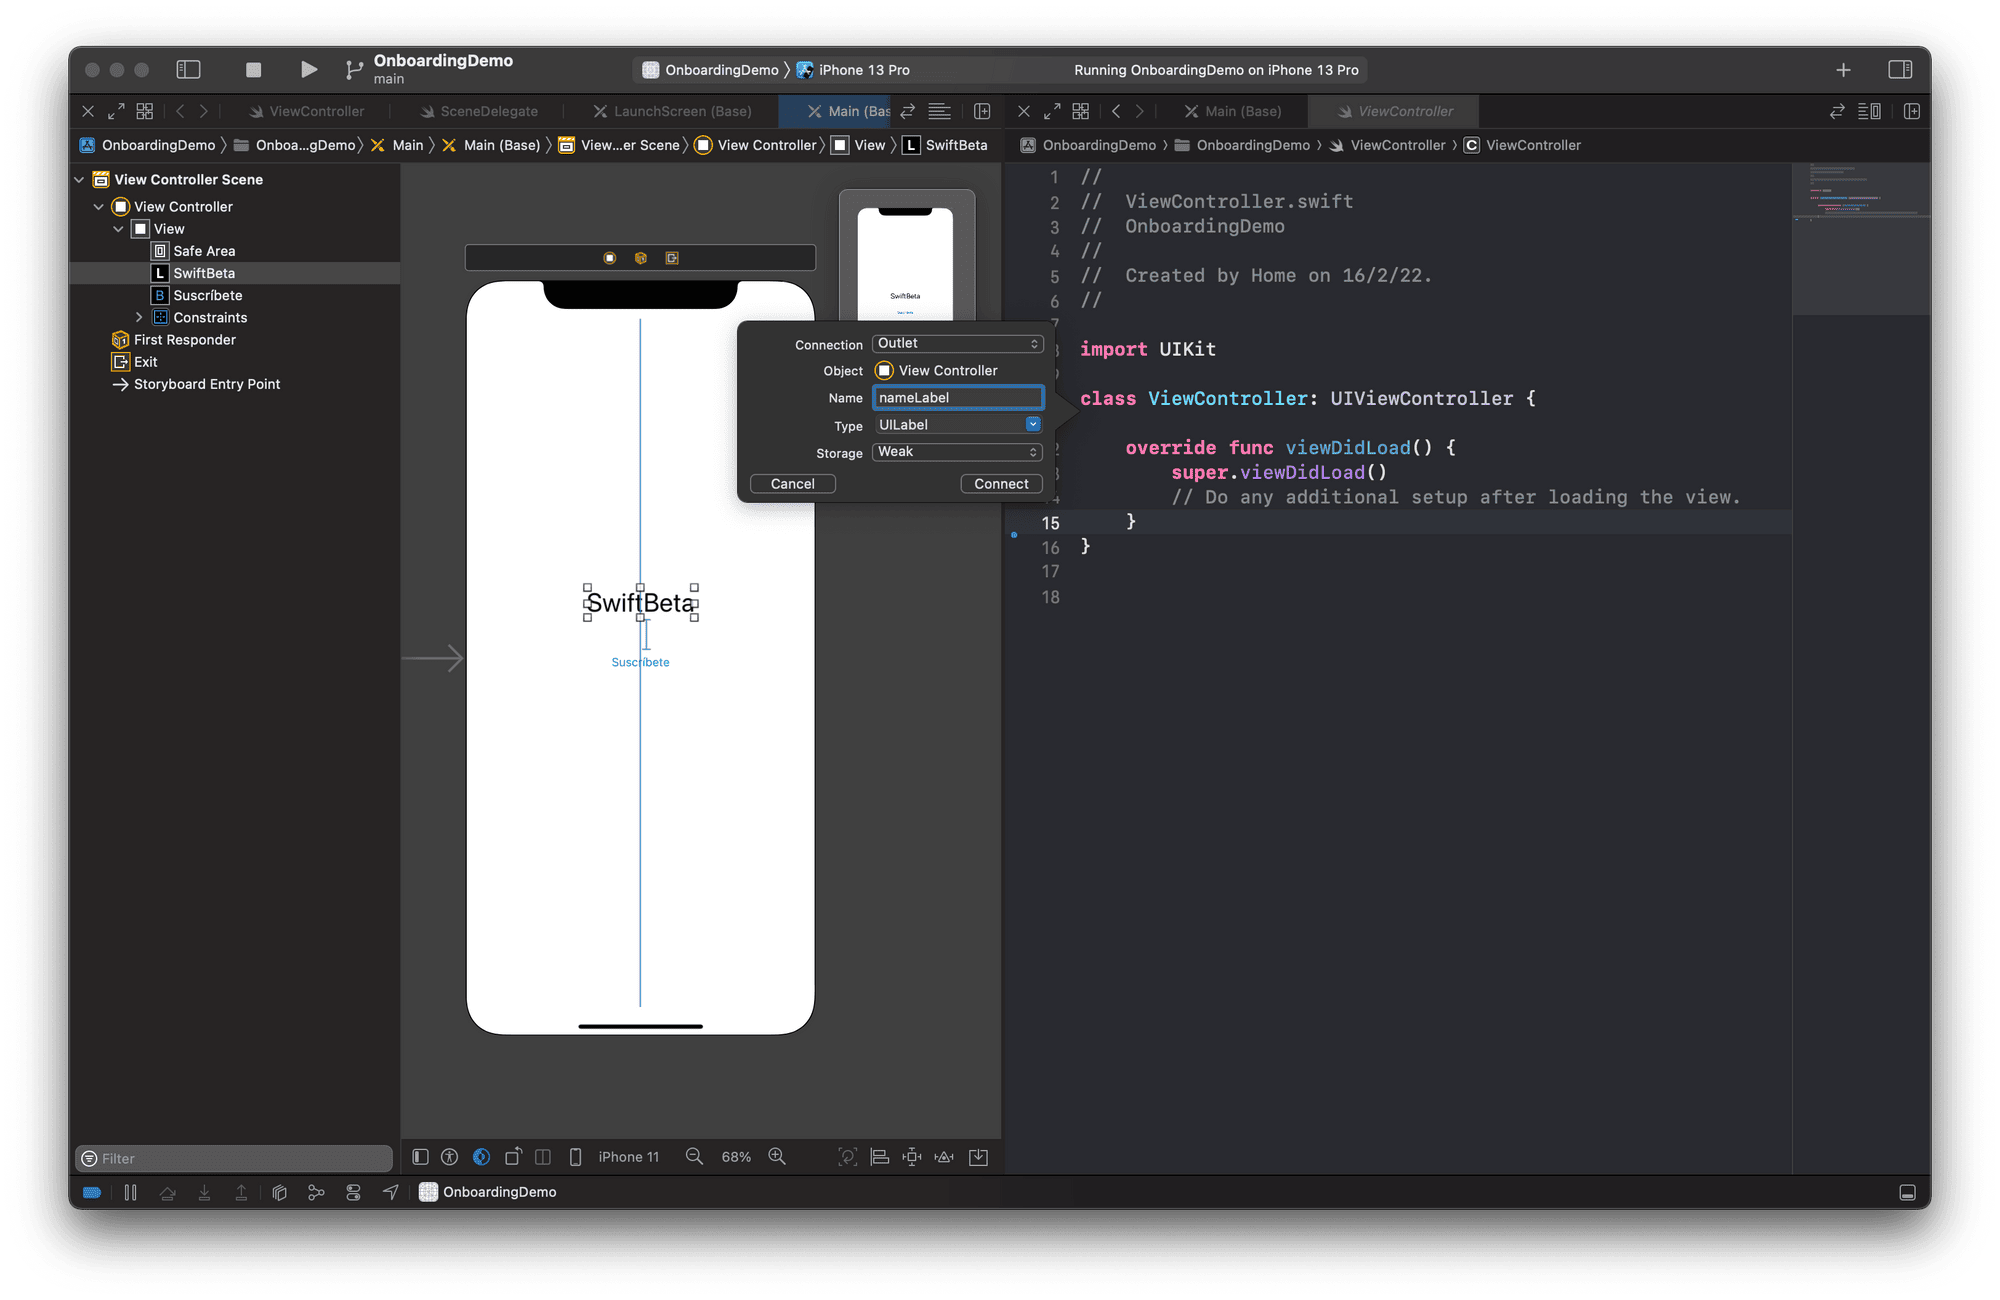2000x1300 pixels.
Task: Select Exit in document outline
Action: (x=145, y=362)
